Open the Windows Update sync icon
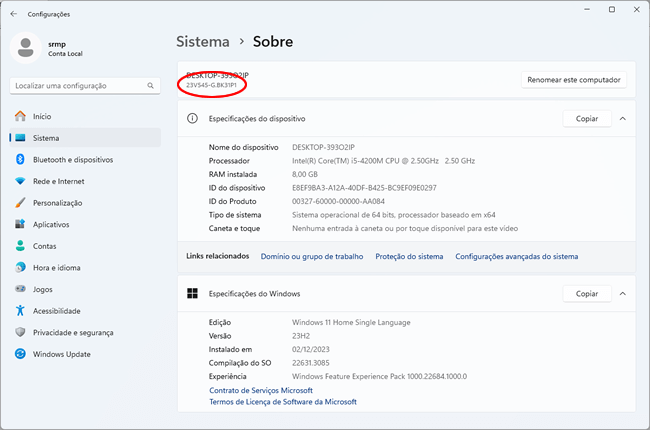650x430 pixels. click(20, 354)
